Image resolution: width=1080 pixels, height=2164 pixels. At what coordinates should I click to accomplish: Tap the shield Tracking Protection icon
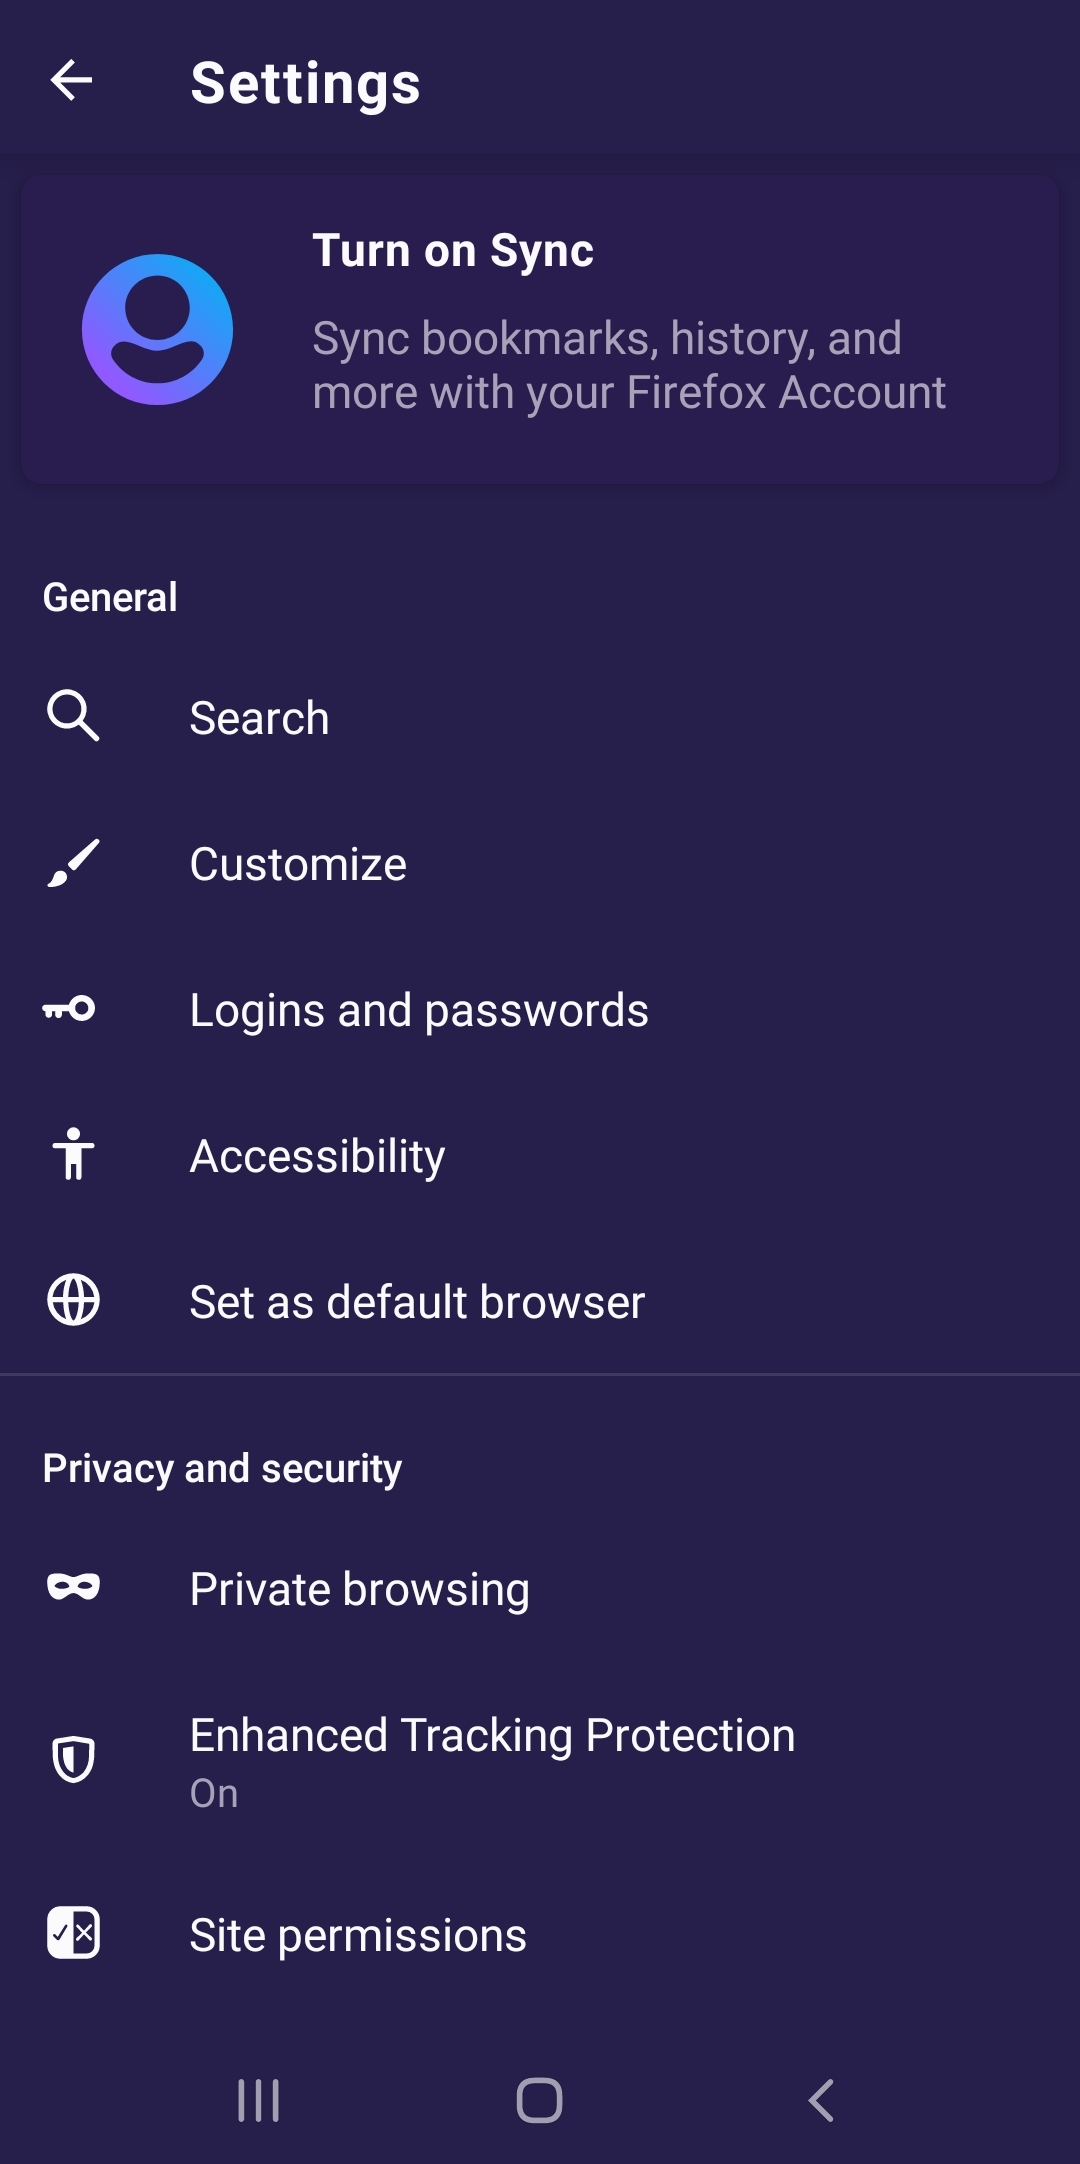pos(73,1760)
